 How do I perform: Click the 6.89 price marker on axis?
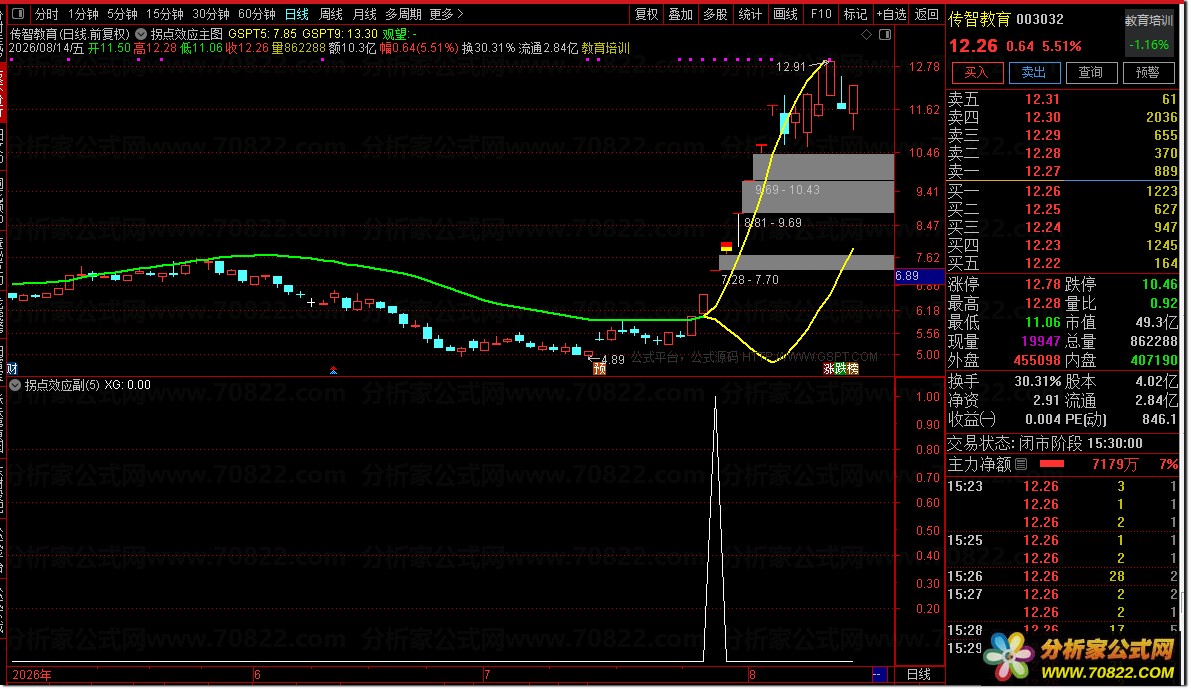click(x=919, y=276)
